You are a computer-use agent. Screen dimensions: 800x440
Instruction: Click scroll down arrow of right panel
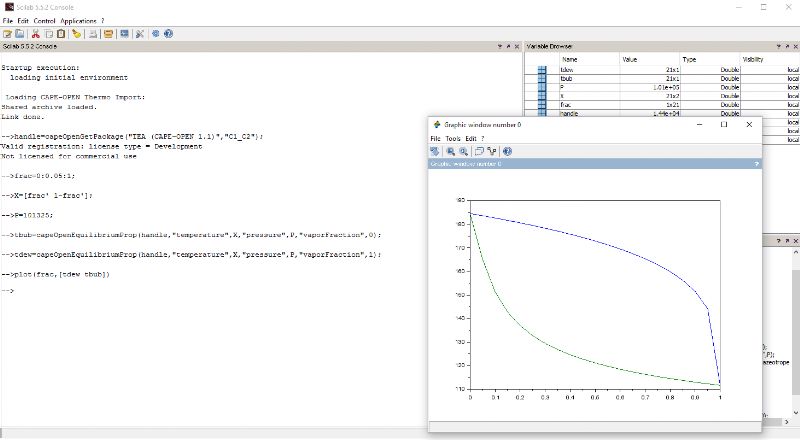796,412
